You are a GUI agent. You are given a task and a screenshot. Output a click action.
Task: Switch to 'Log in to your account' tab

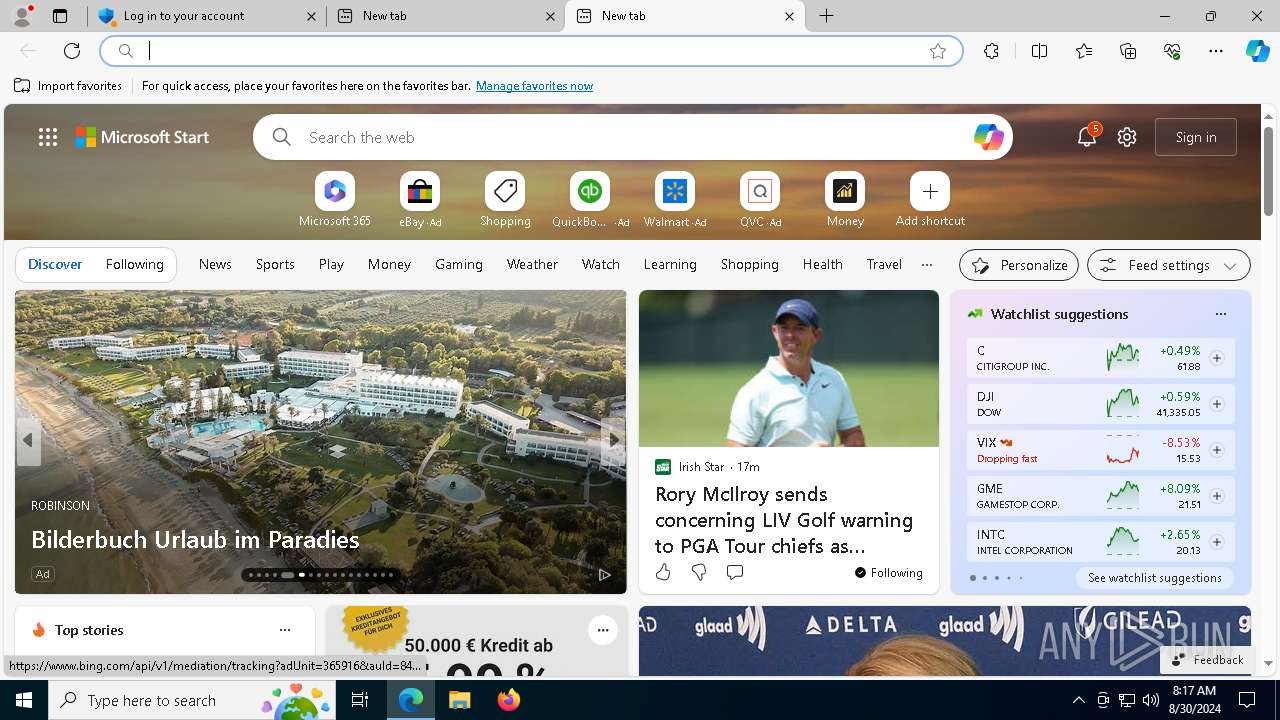pos(207,16)
